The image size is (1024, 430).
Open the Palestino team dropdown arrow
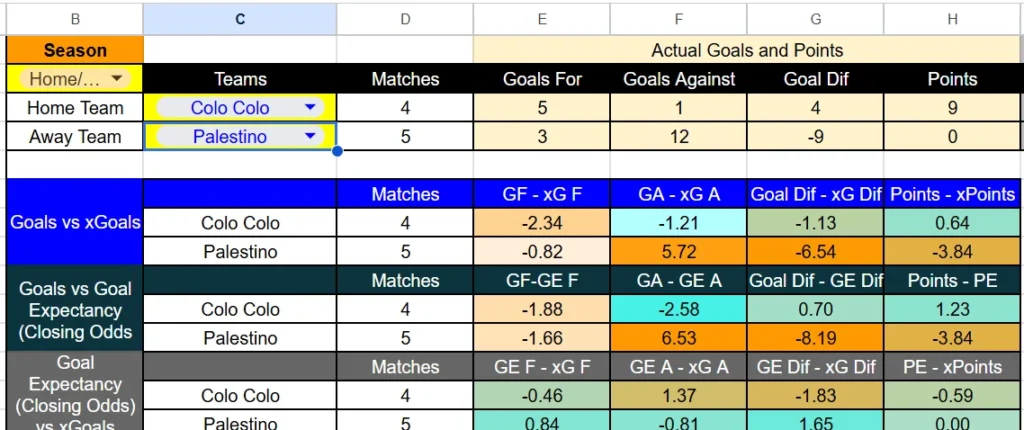click(310, 137)
